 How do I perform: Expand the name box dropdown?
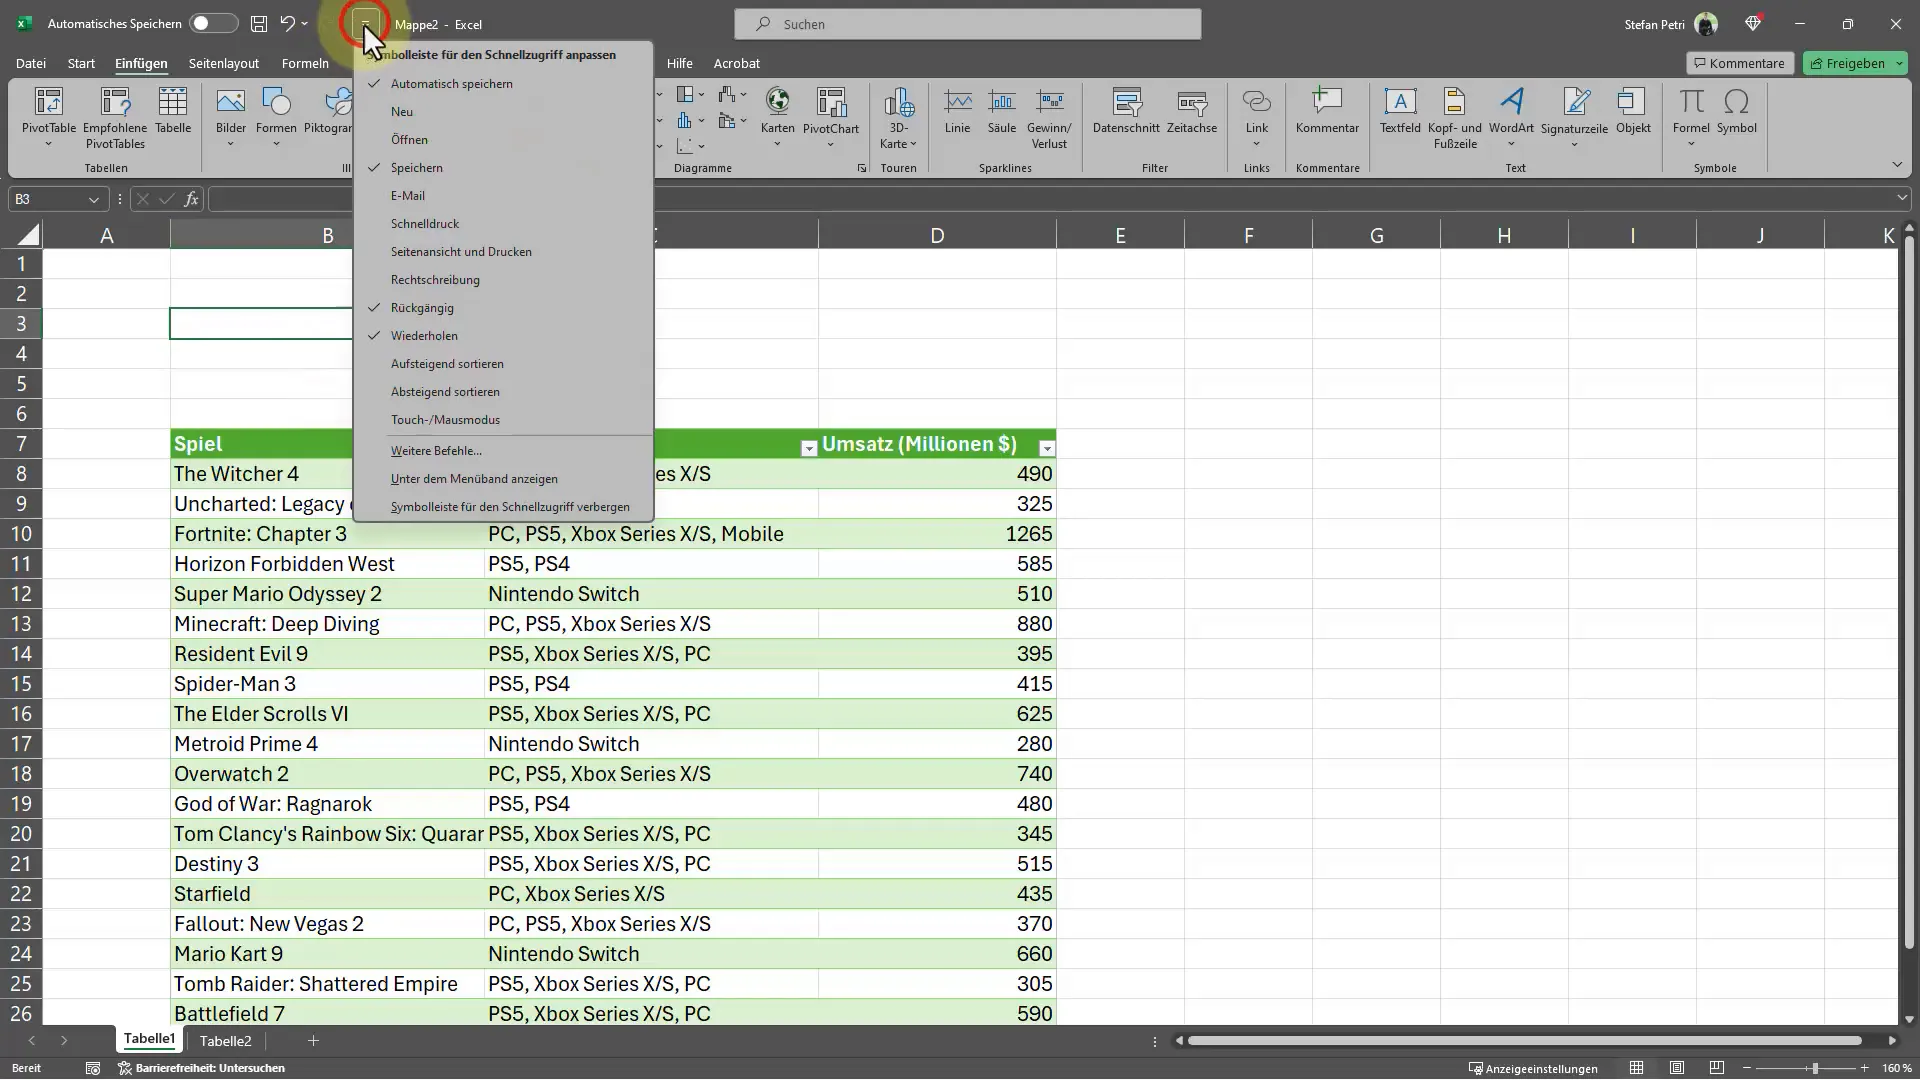pyautogui.click(x=93, y=199)
